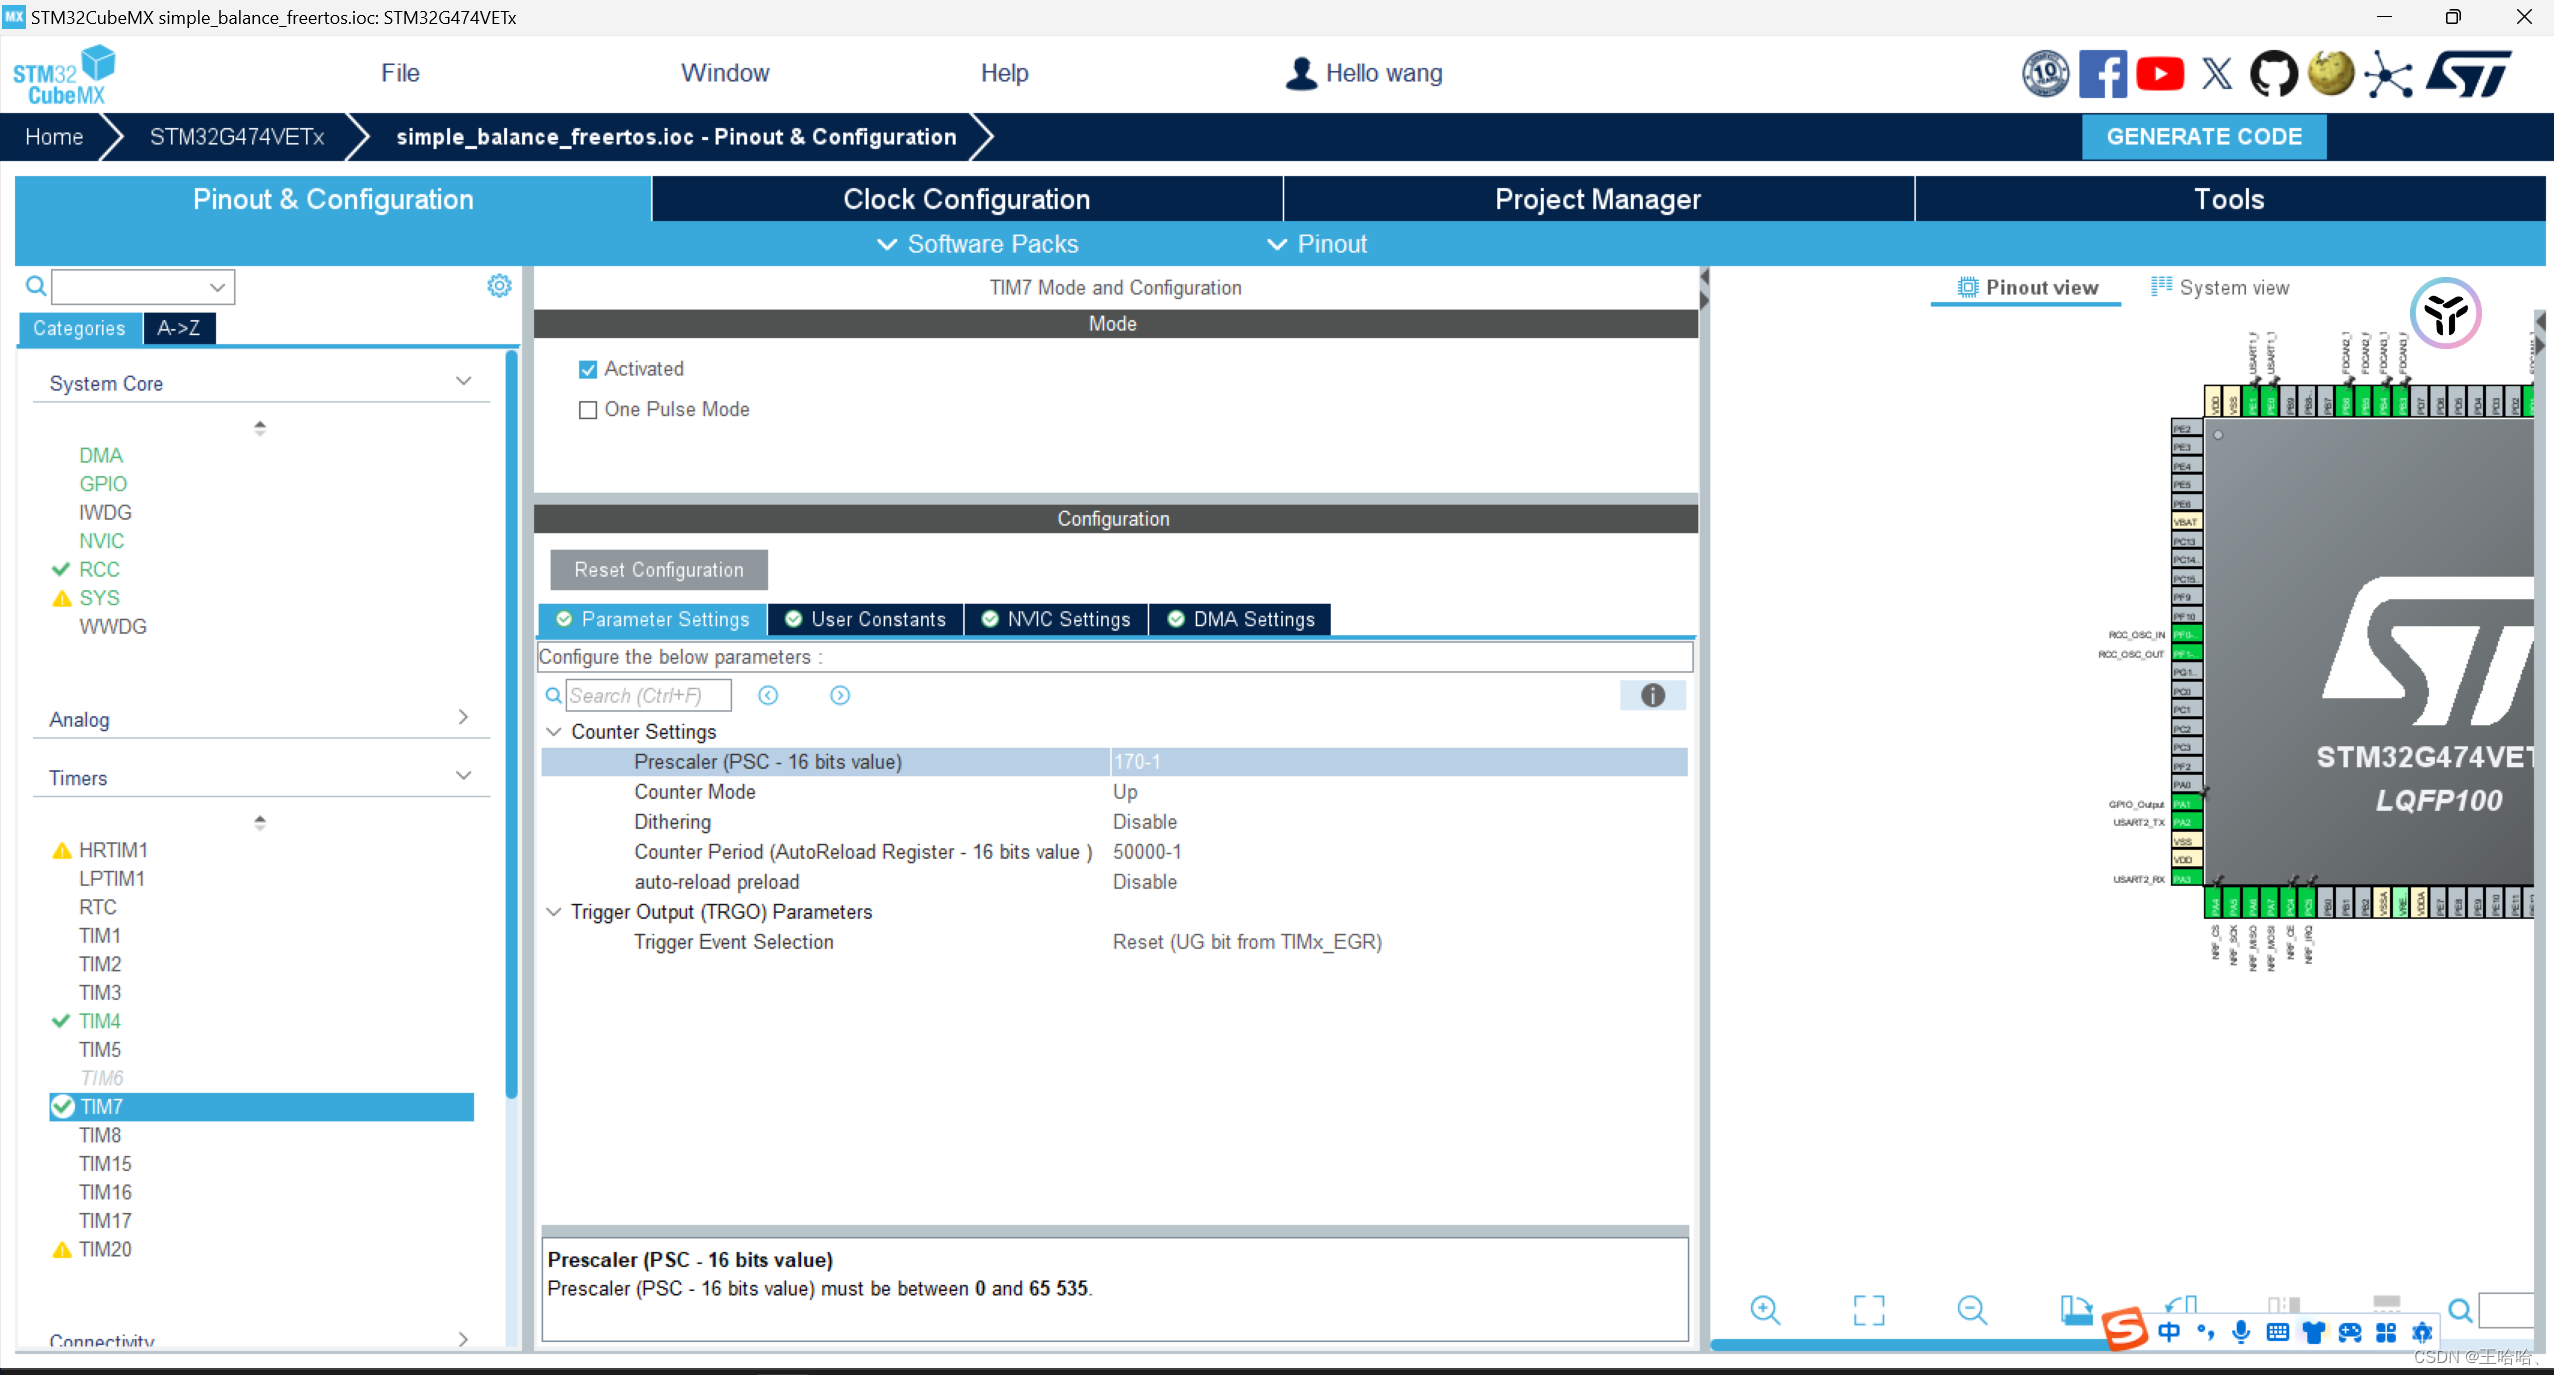Click the parameter info icon
2554x1375 pixels.
1652,695
